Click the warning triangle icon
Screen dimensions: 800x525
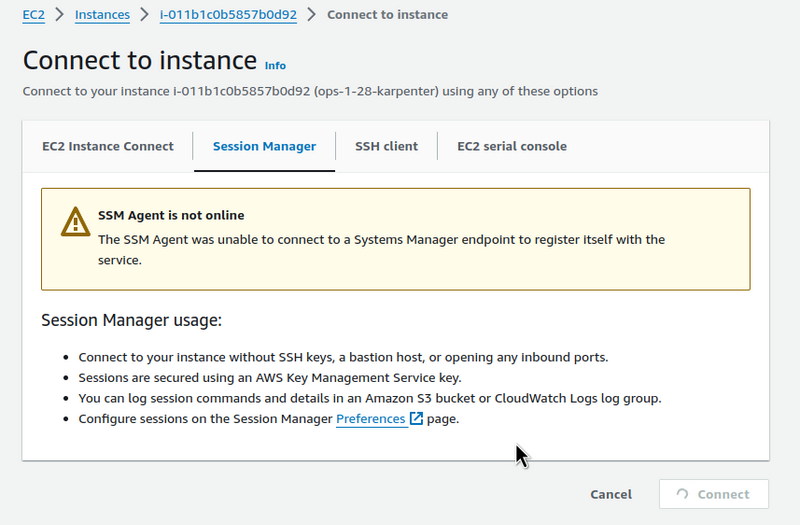click(x=76, y=221)
